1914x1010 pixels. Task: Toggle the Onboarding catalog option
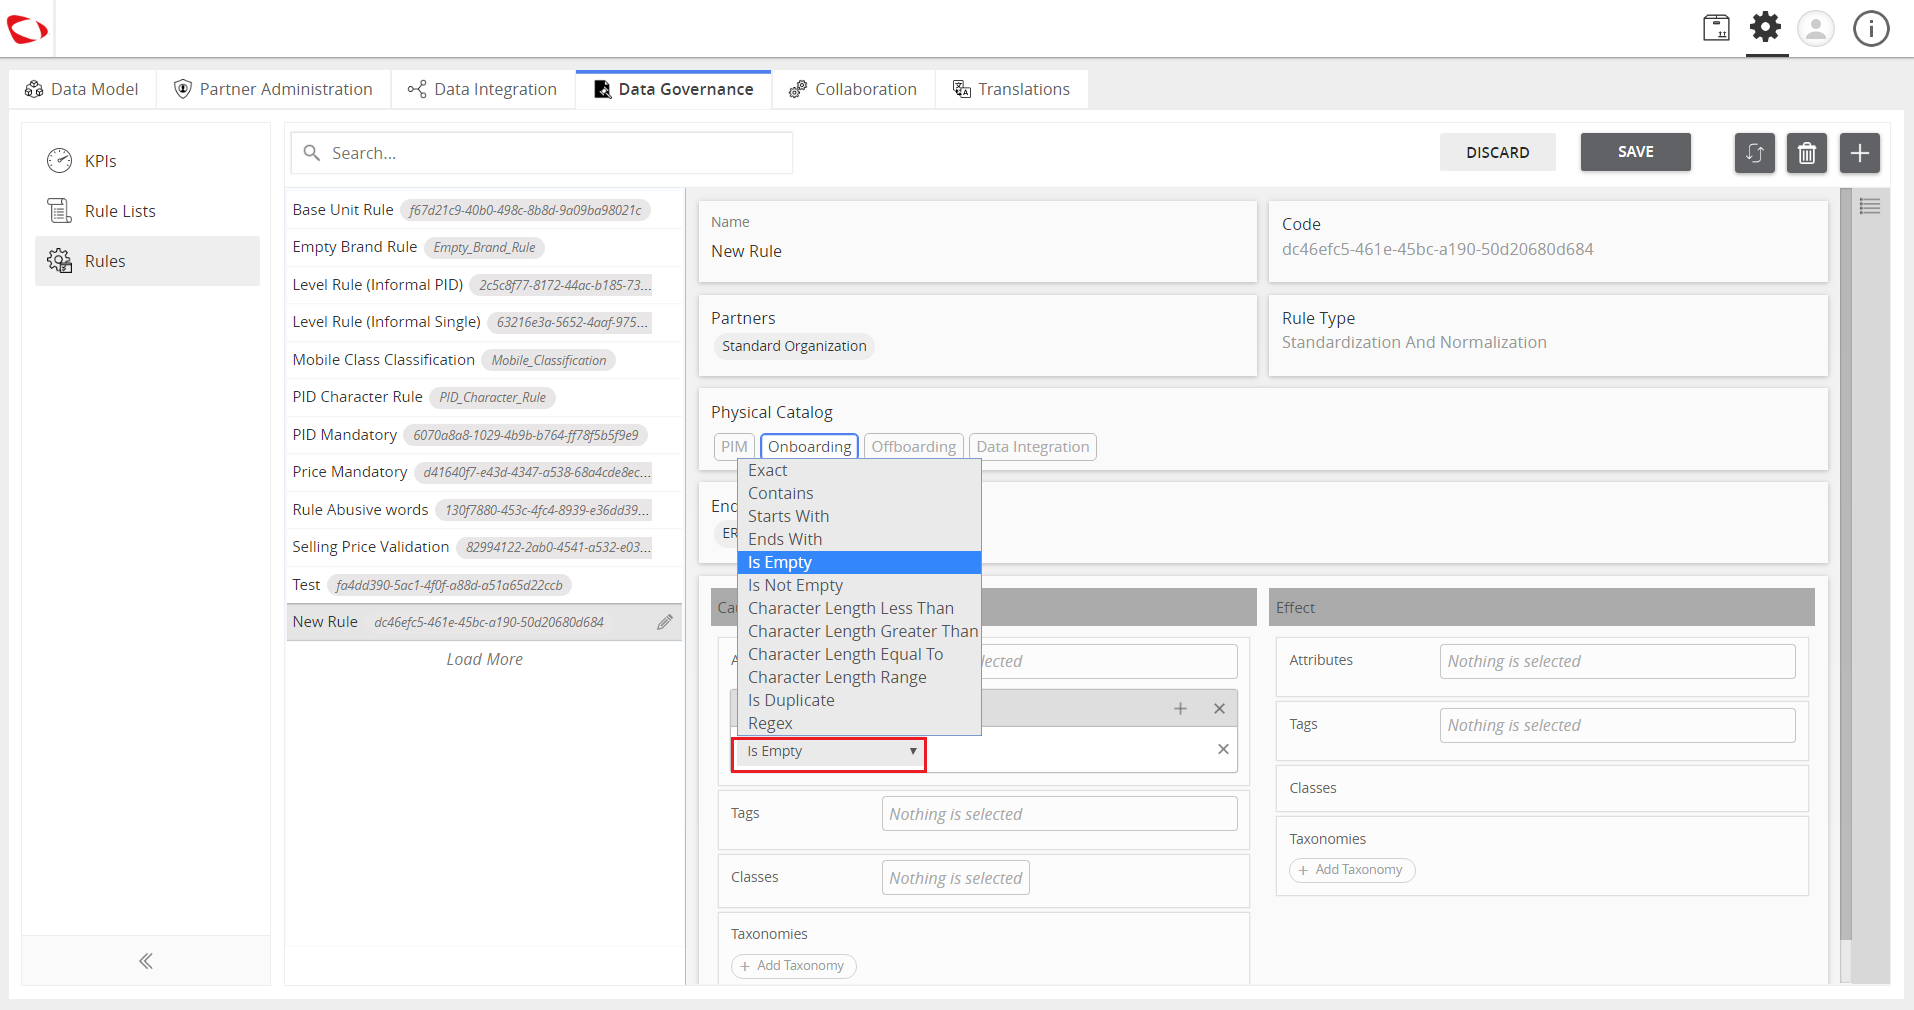[x=809, y=447]
